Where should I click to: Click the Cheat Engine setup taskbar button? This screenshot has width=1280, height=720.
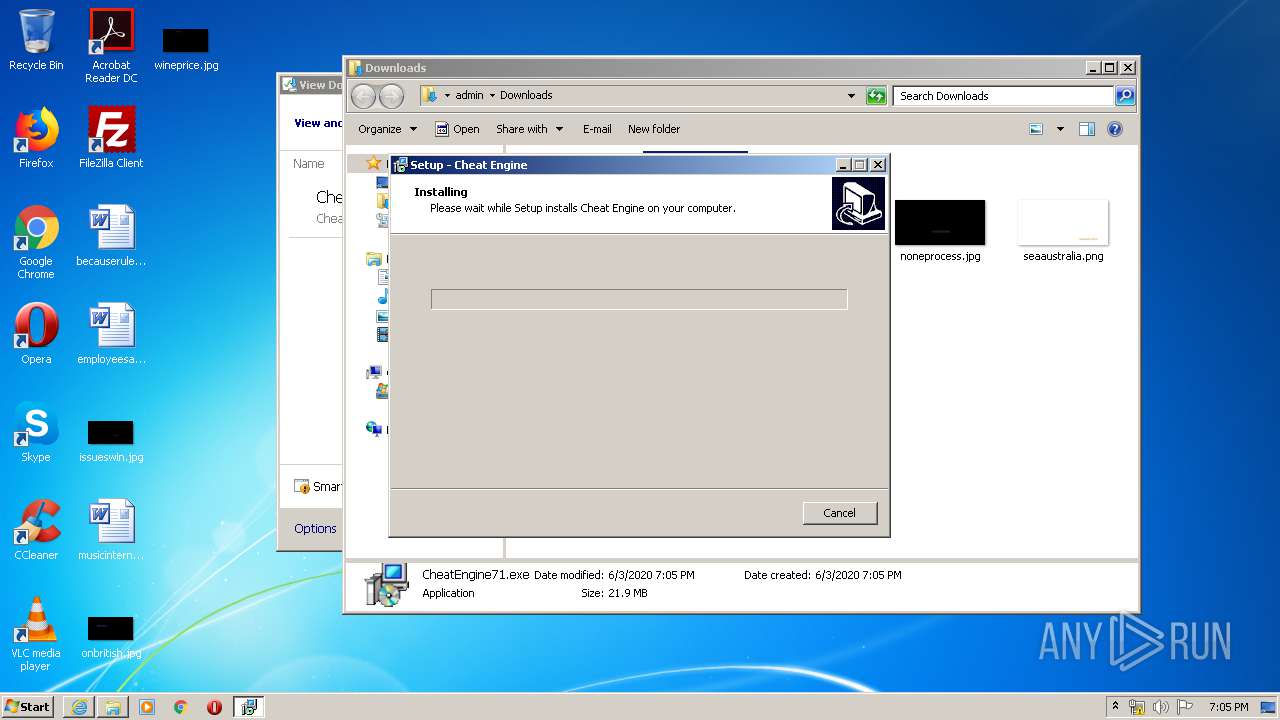click(x=248, y=707)
